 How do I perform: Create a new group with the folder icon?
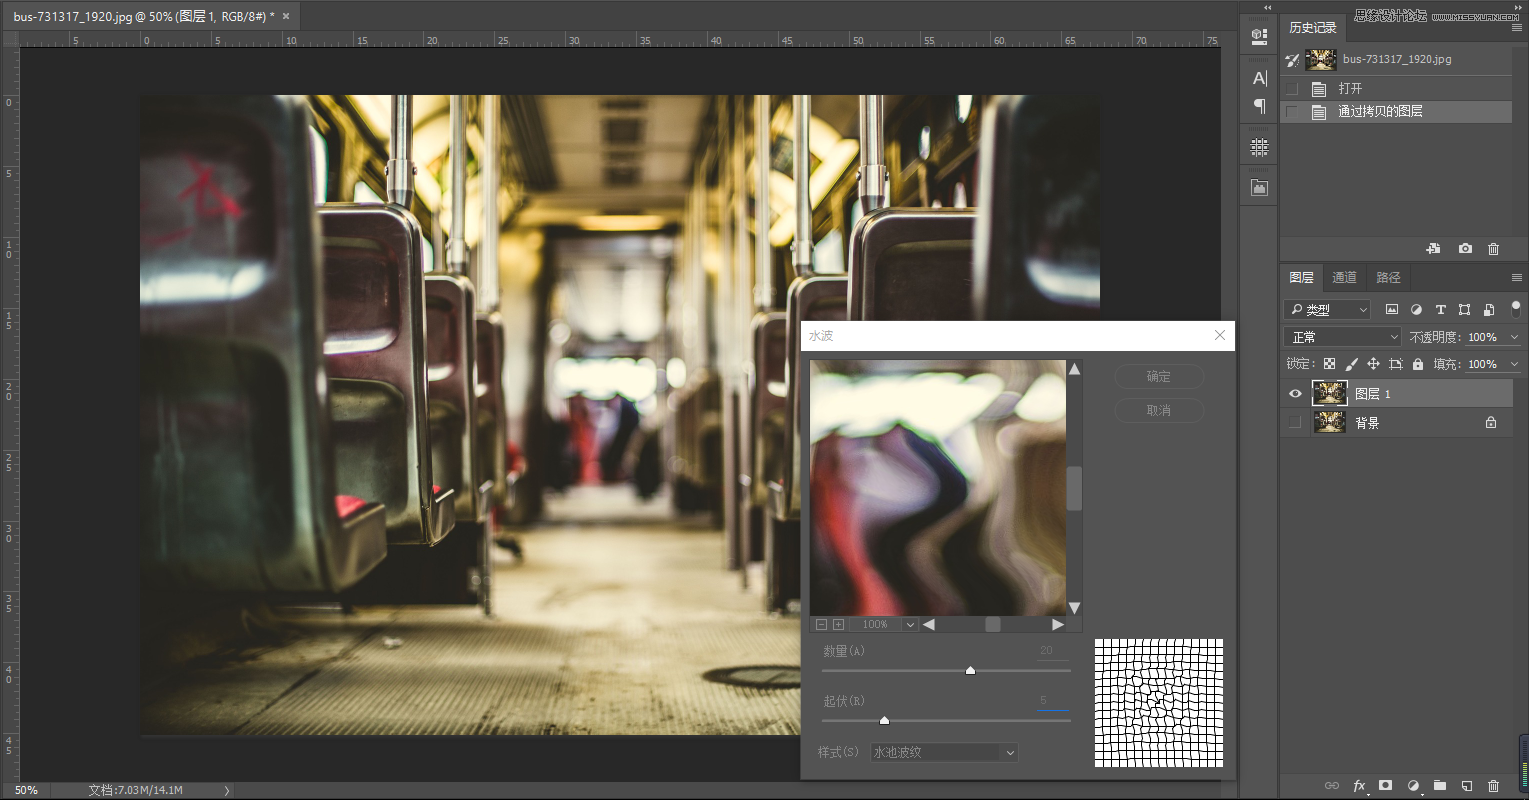[x=1439, y=786]
